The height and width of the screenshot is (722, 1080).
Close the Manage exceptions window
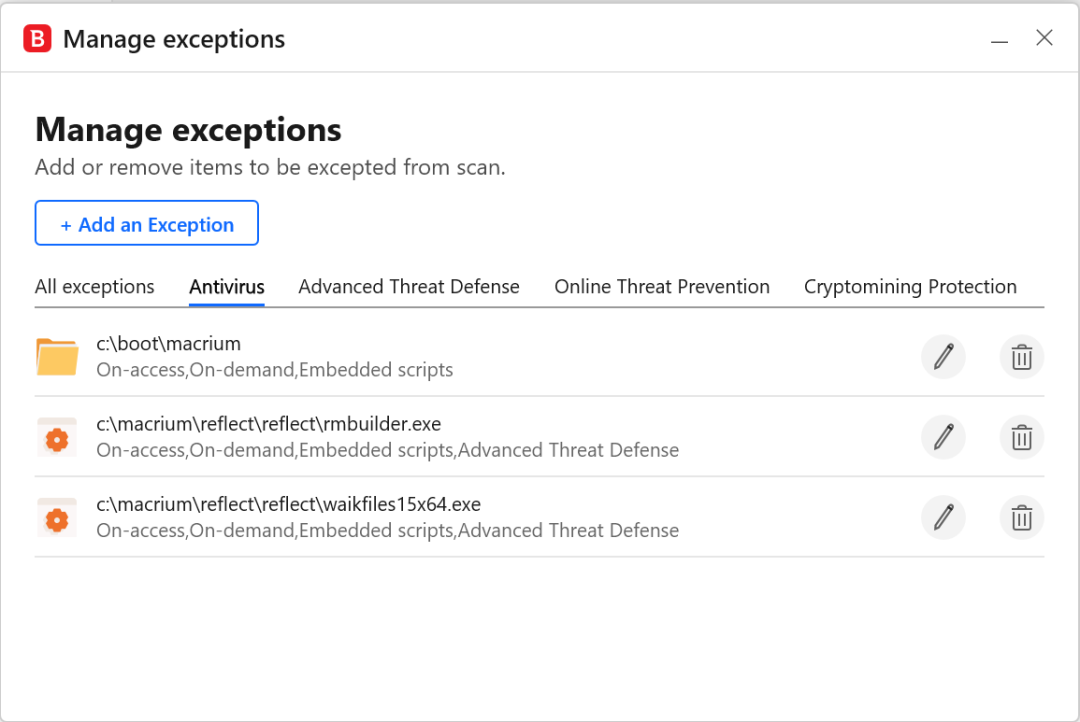(1044, 38)
